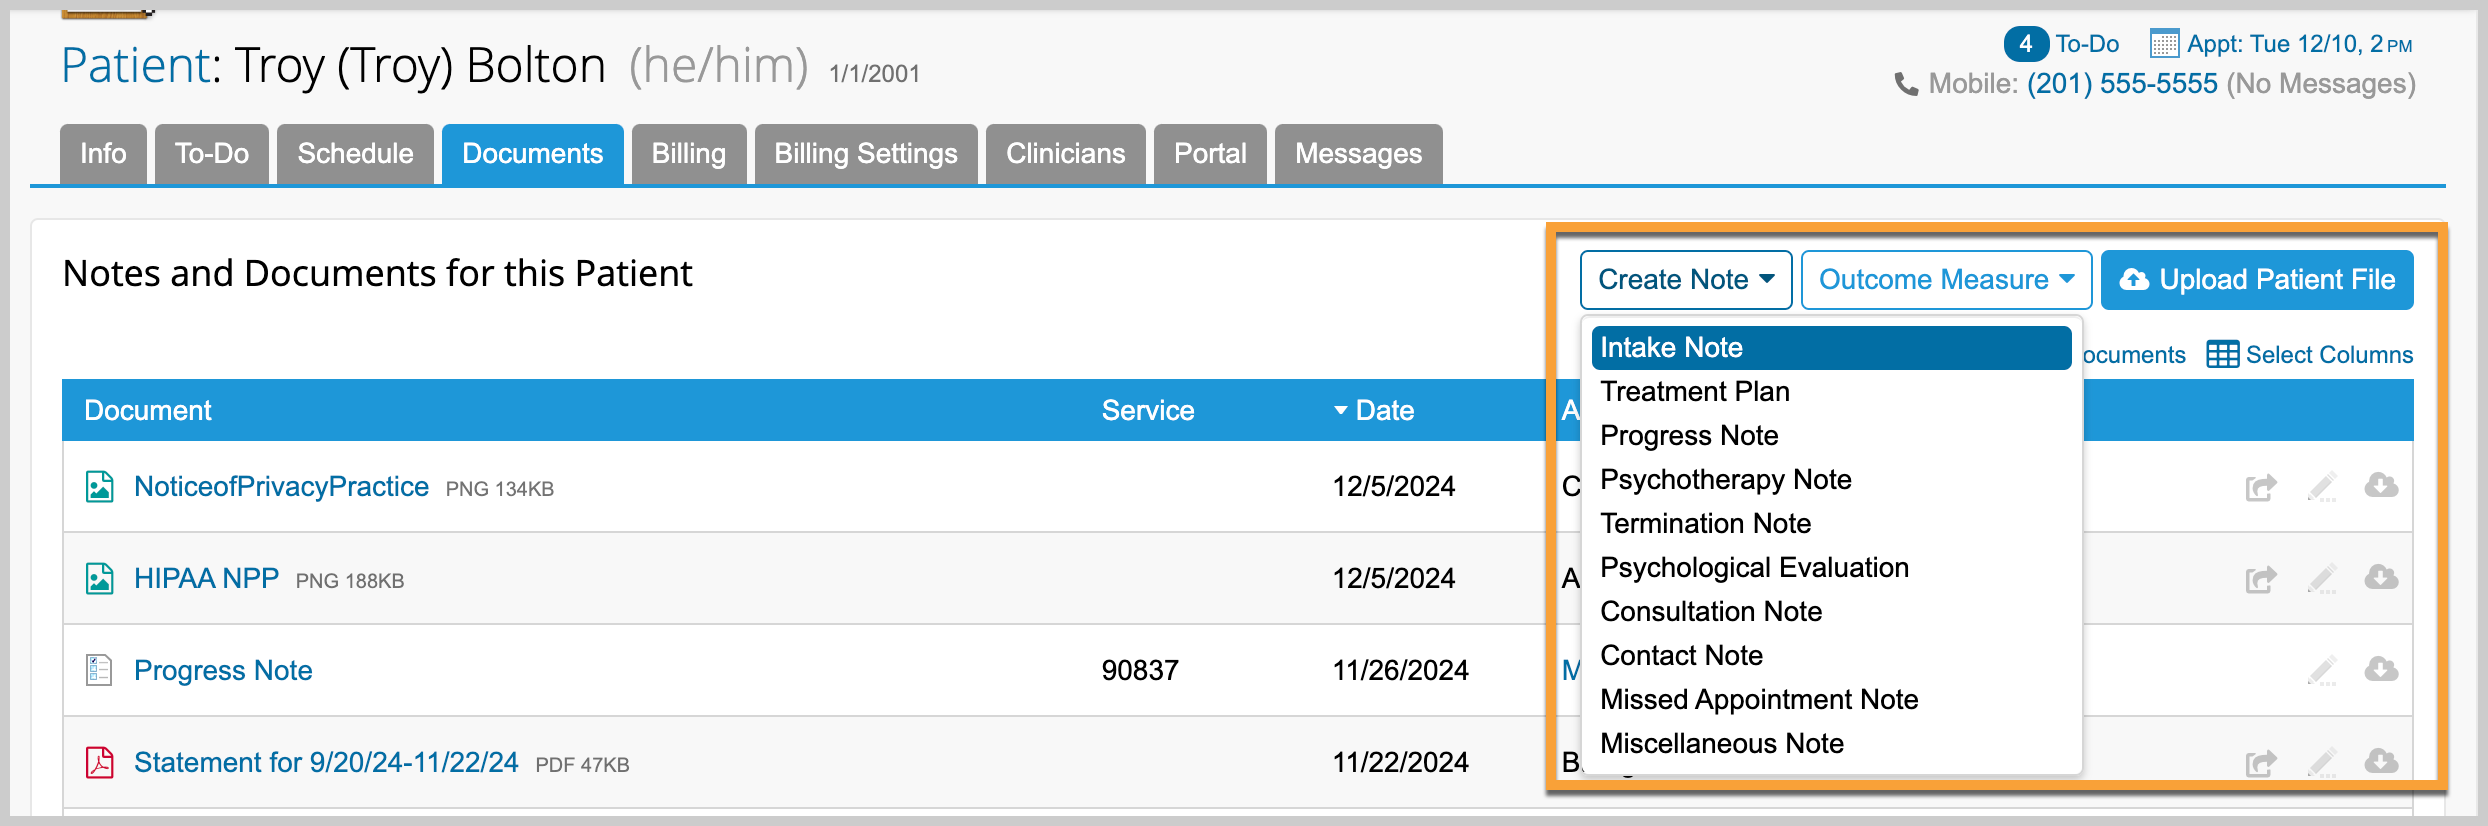Go to the Schedule tab
This screenshot has width=2488, height=826.
click(x=355, y=154)
